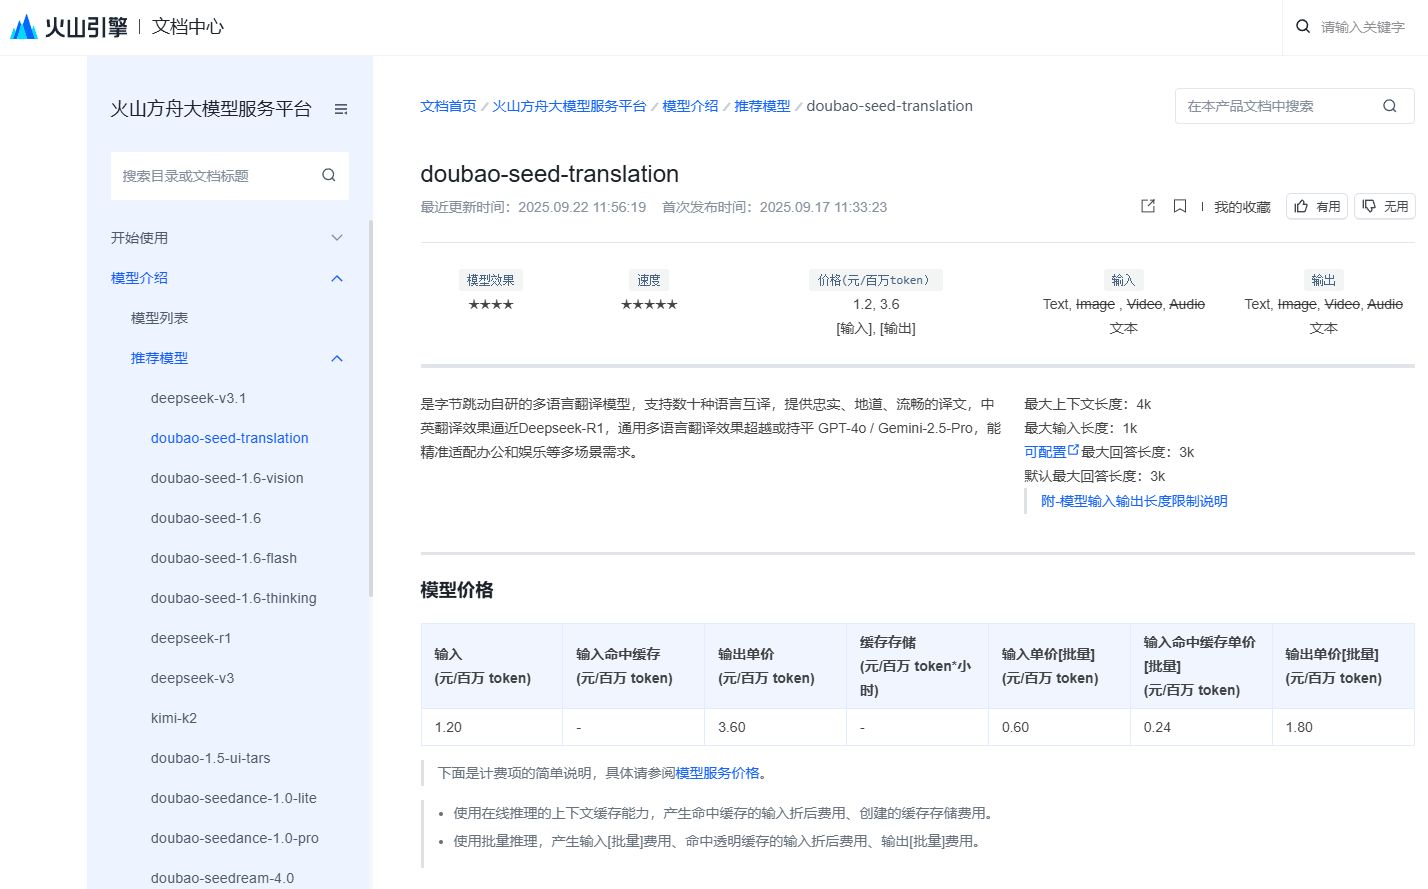Focus the top 请输入关键字 search field
Image resolution: width=1428 pixels, height=889 pixels.
coord(1362,27)
